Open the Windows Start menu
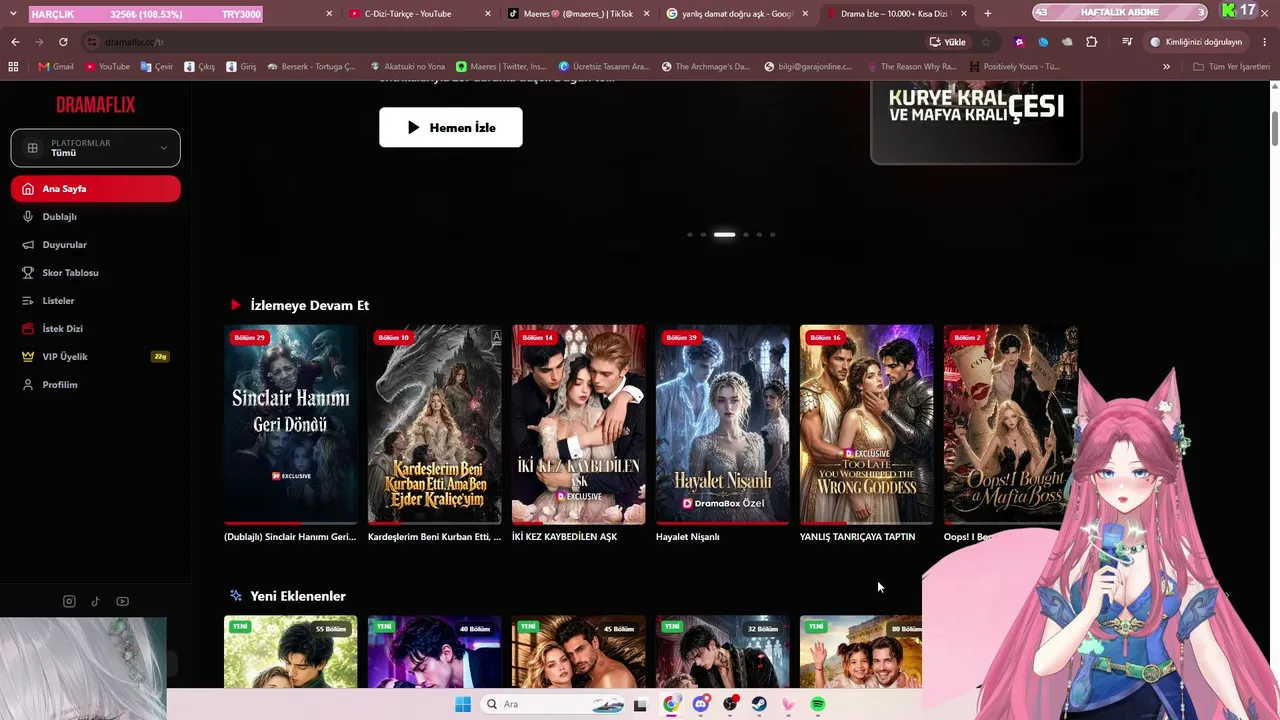Screen dimensions: 1280x720 point(463,704)
